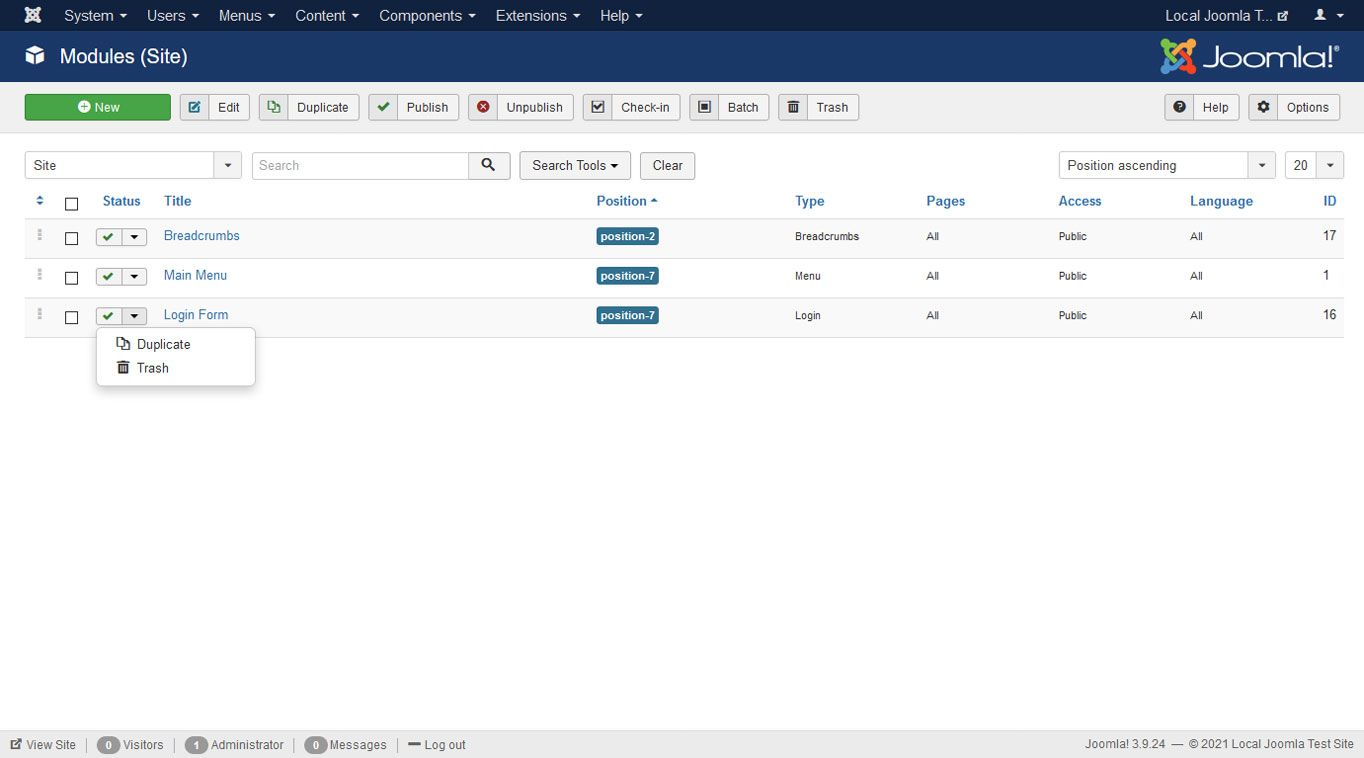Click the toolbar Trash bin icon
Image resolution: width=1364 pixels, height=758 pixels.
pyautogui.click(x=793, y=107)
